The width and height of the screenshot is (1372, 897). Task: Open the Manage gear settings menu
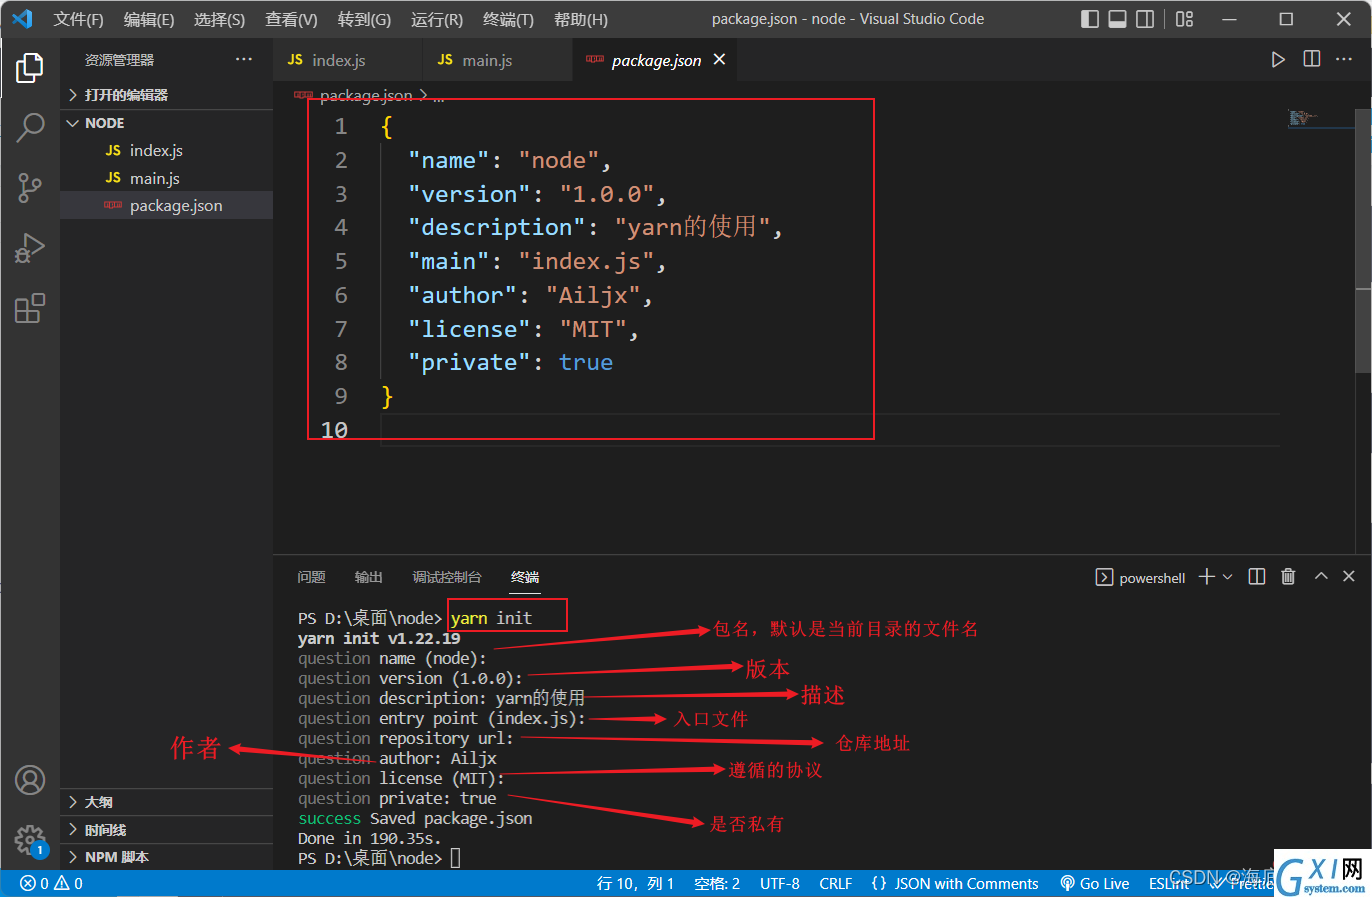coord(30,840)
